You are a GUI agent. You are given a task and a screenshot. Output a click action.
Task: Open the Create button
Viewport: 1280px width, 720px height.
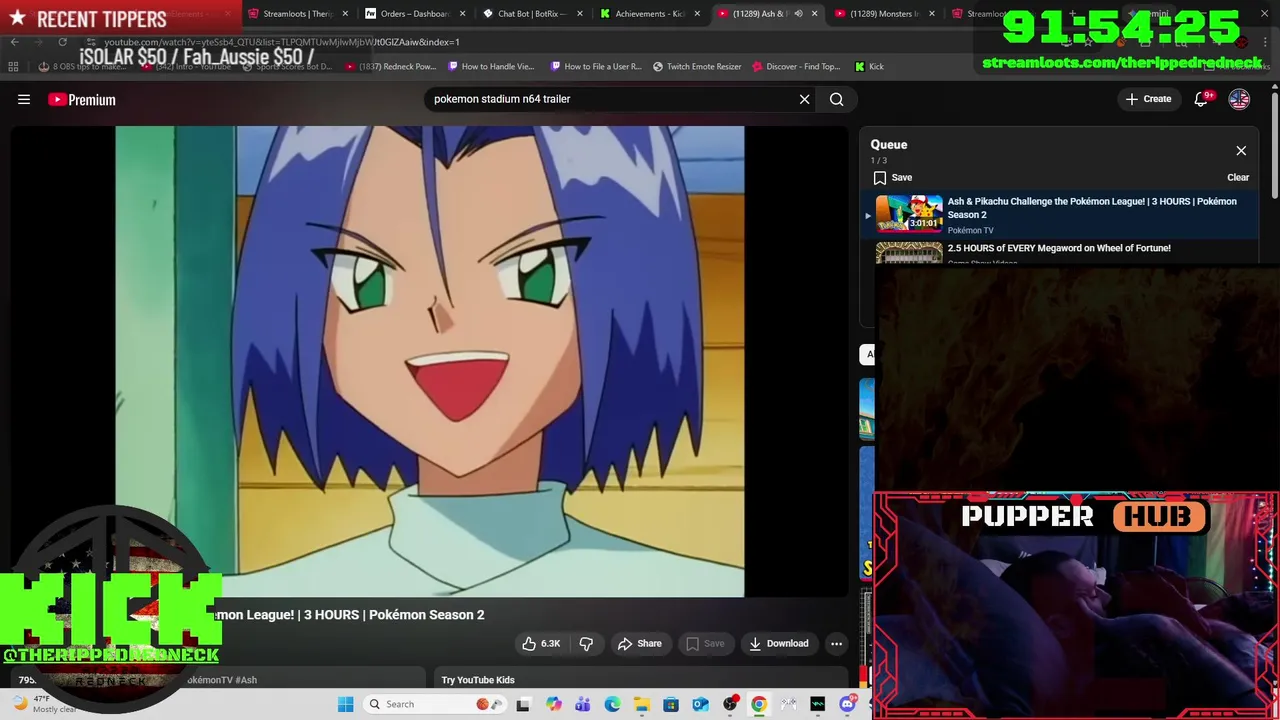coord(1148,99)
